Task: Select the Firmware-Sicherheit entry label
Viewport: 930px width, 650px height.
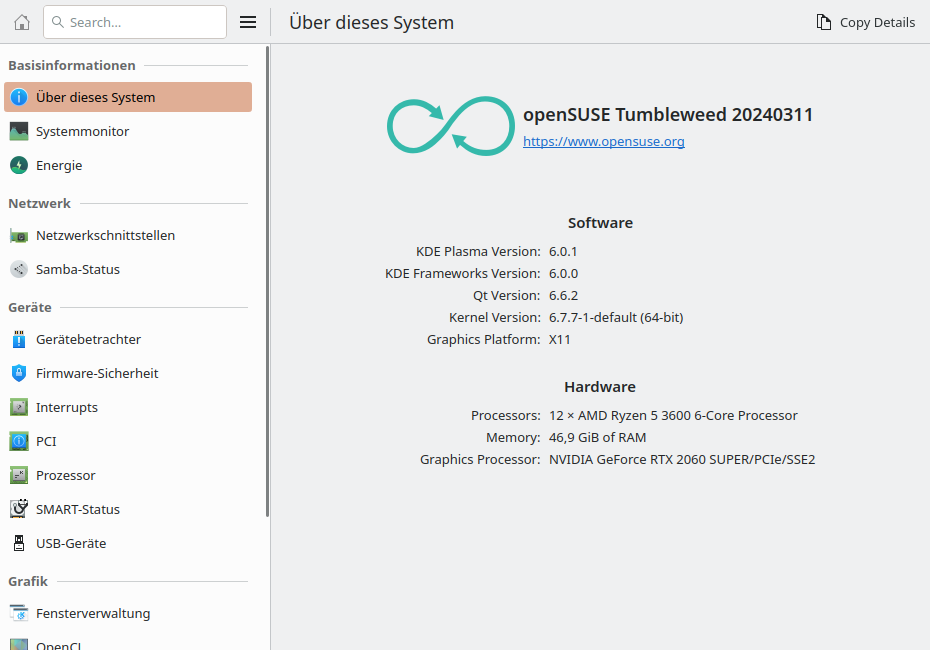Action: pyautogui.click(x=97, y=373)
